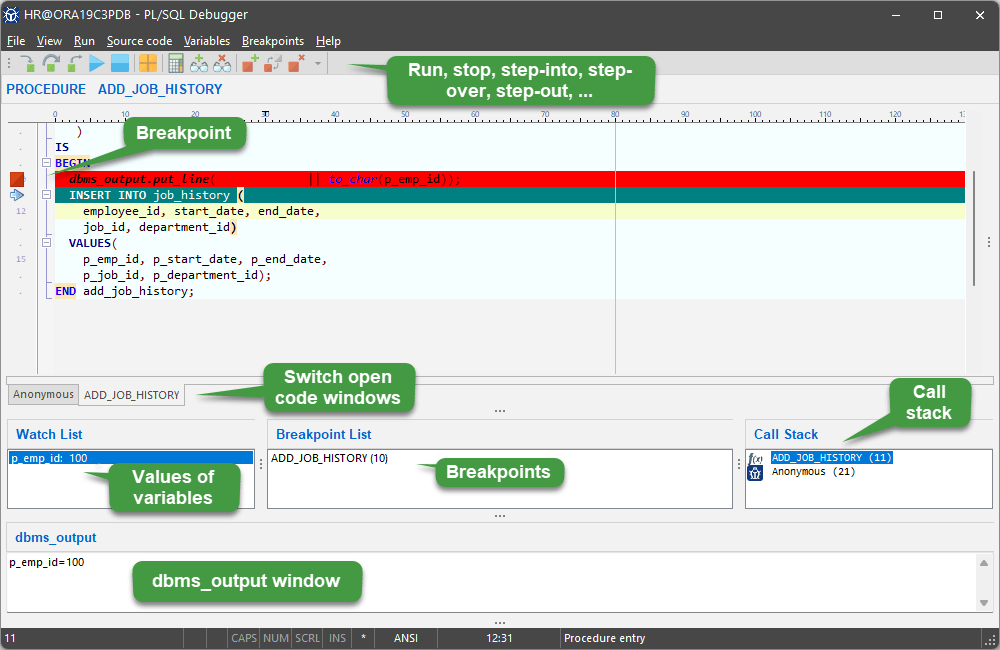1000x650 pixels.
Task: Toggle the SCRL indicator in the status bar
Action: pos(307,638)
